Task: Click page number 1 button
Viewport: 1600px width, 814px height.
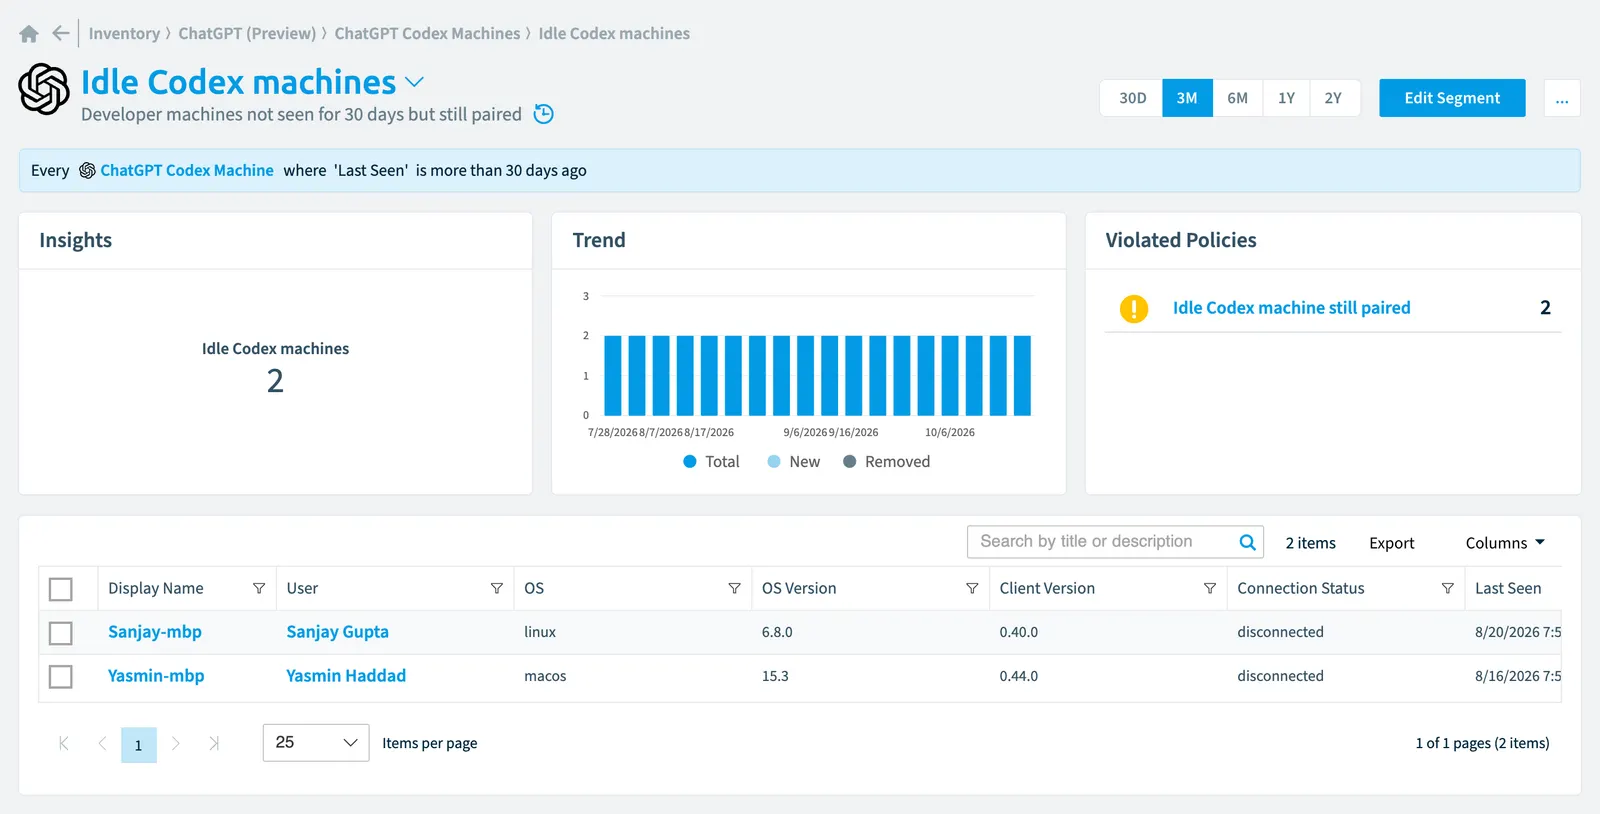Action: (x=139, y=745)
